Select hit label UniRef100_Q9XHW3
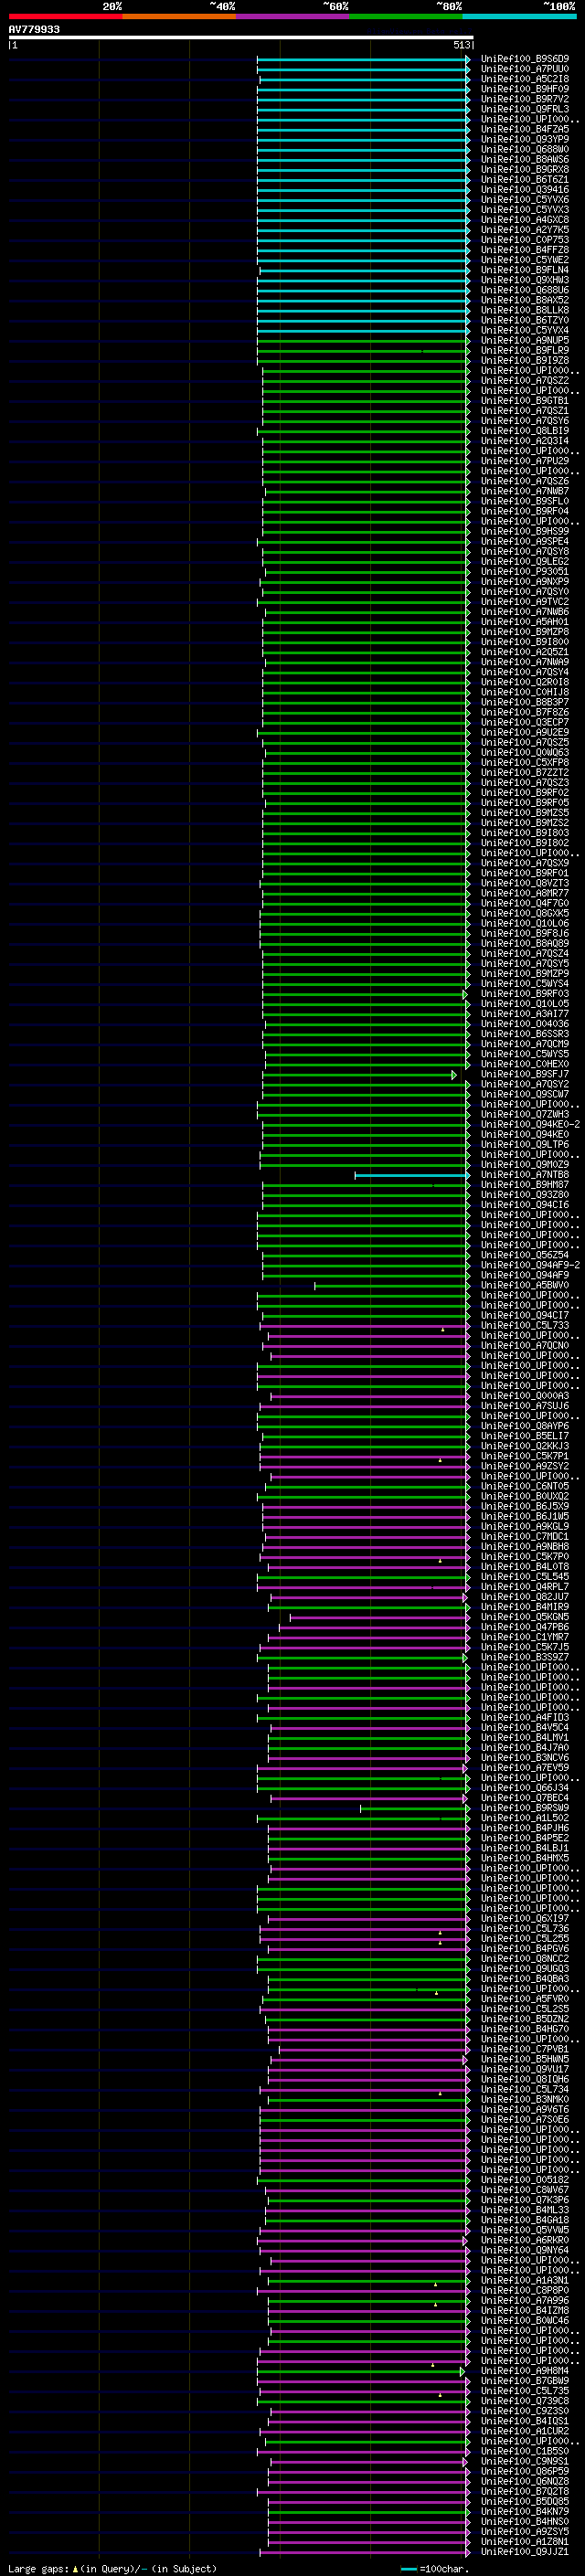585x2576 pixels. pos(525,280)
